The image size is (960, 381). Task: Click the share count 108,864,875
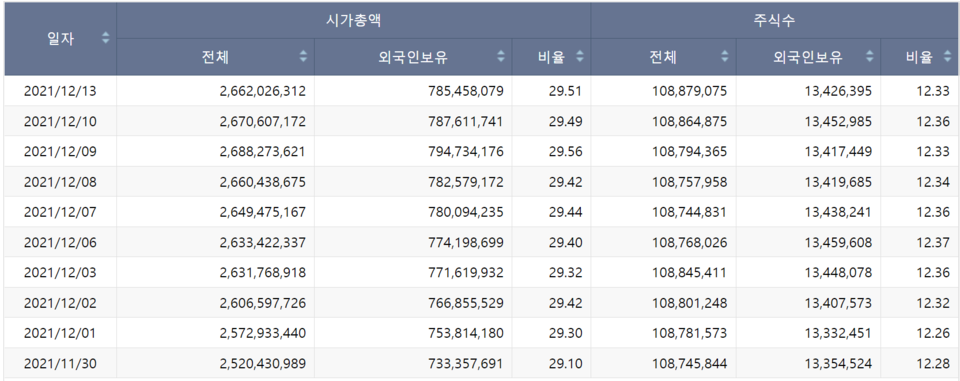tap(689, 121)
